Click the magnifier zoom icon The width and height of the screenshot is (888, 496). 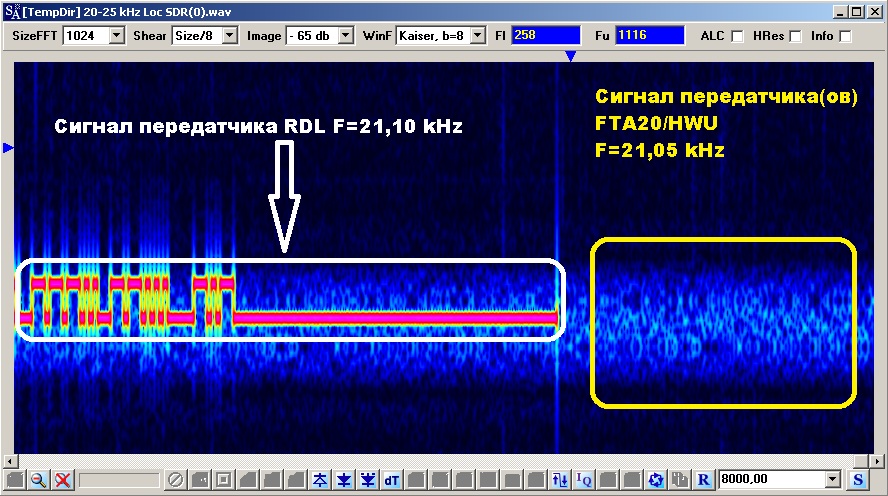tap(40, 480)
